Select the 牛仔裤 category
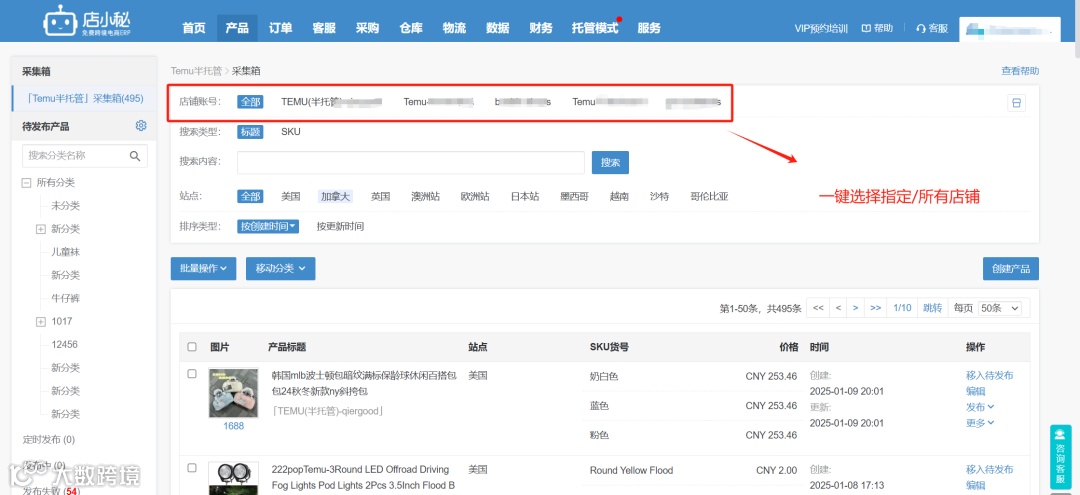This screenshot has width=1080, height=495. pyautogui.click(x=65, y=298)
